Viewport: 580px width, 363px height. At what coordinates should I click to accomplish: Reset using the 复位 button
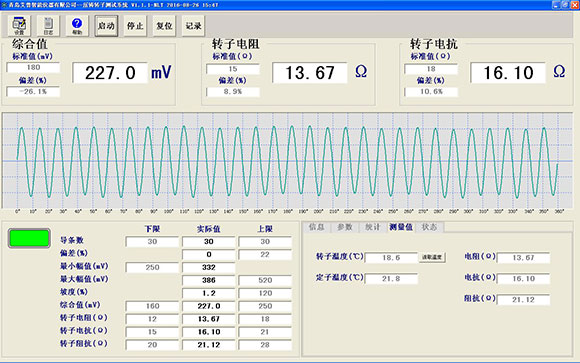tap(164, 26)
